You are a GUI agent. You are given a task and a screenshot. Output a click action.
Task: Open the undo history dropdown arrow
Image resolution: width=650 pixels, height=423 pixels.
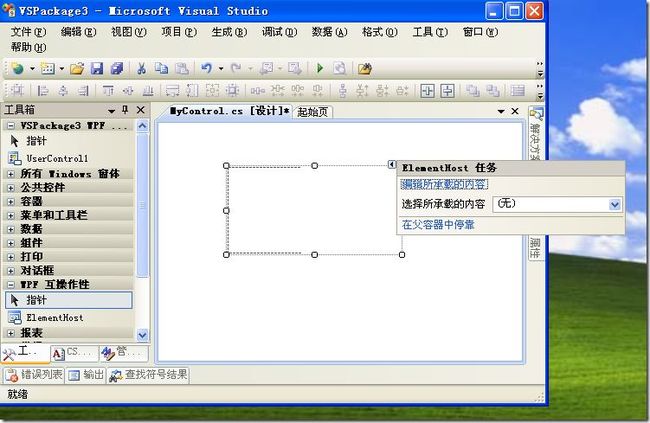[221, 69]
